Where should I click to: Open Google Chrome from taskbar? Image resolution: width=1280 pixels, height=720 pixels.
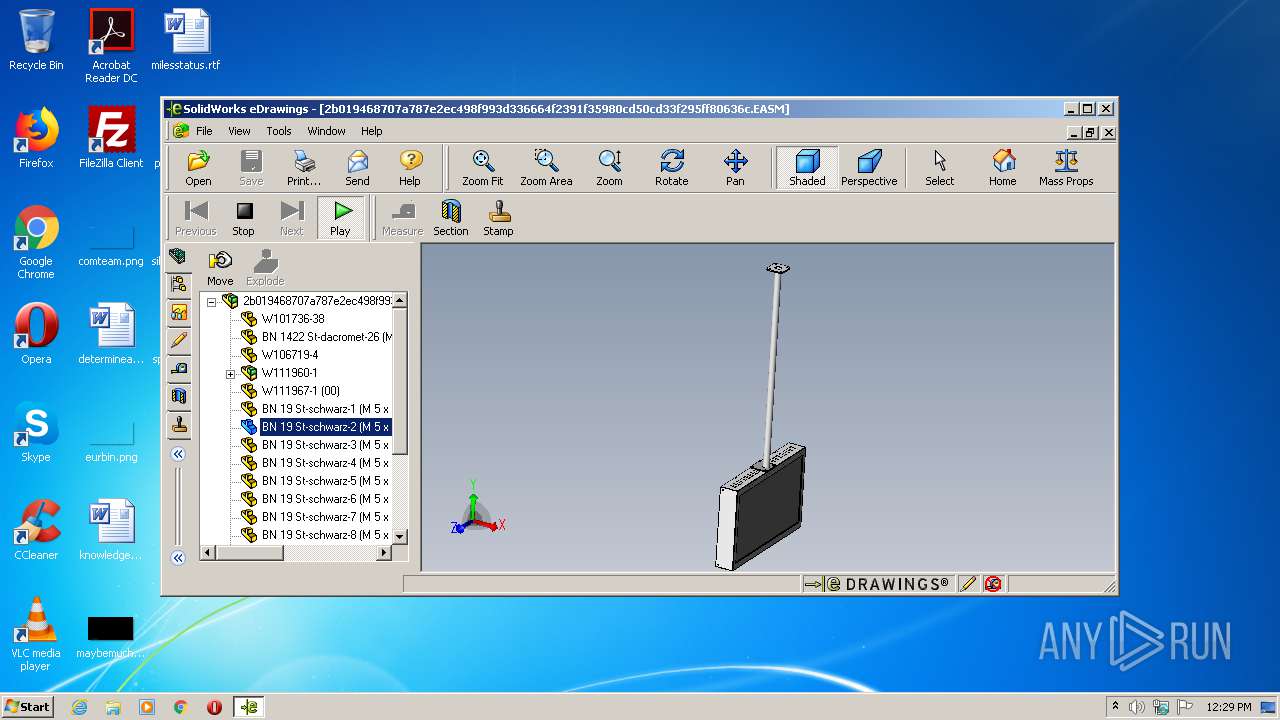tap(181, 707)
